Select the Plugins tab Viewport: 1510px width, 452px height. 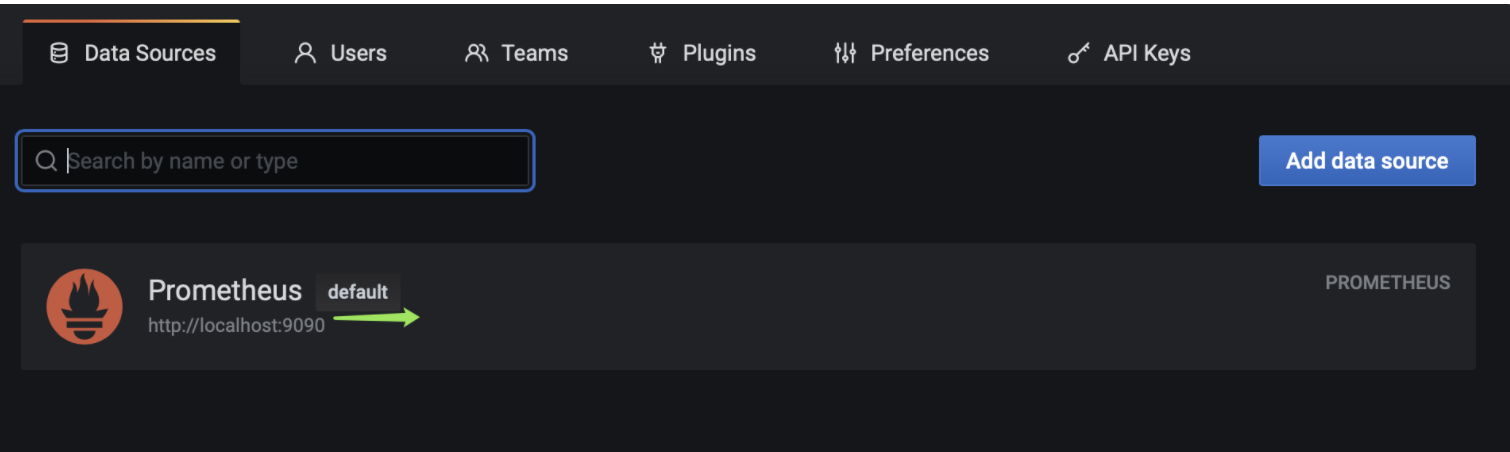[702, 53]
